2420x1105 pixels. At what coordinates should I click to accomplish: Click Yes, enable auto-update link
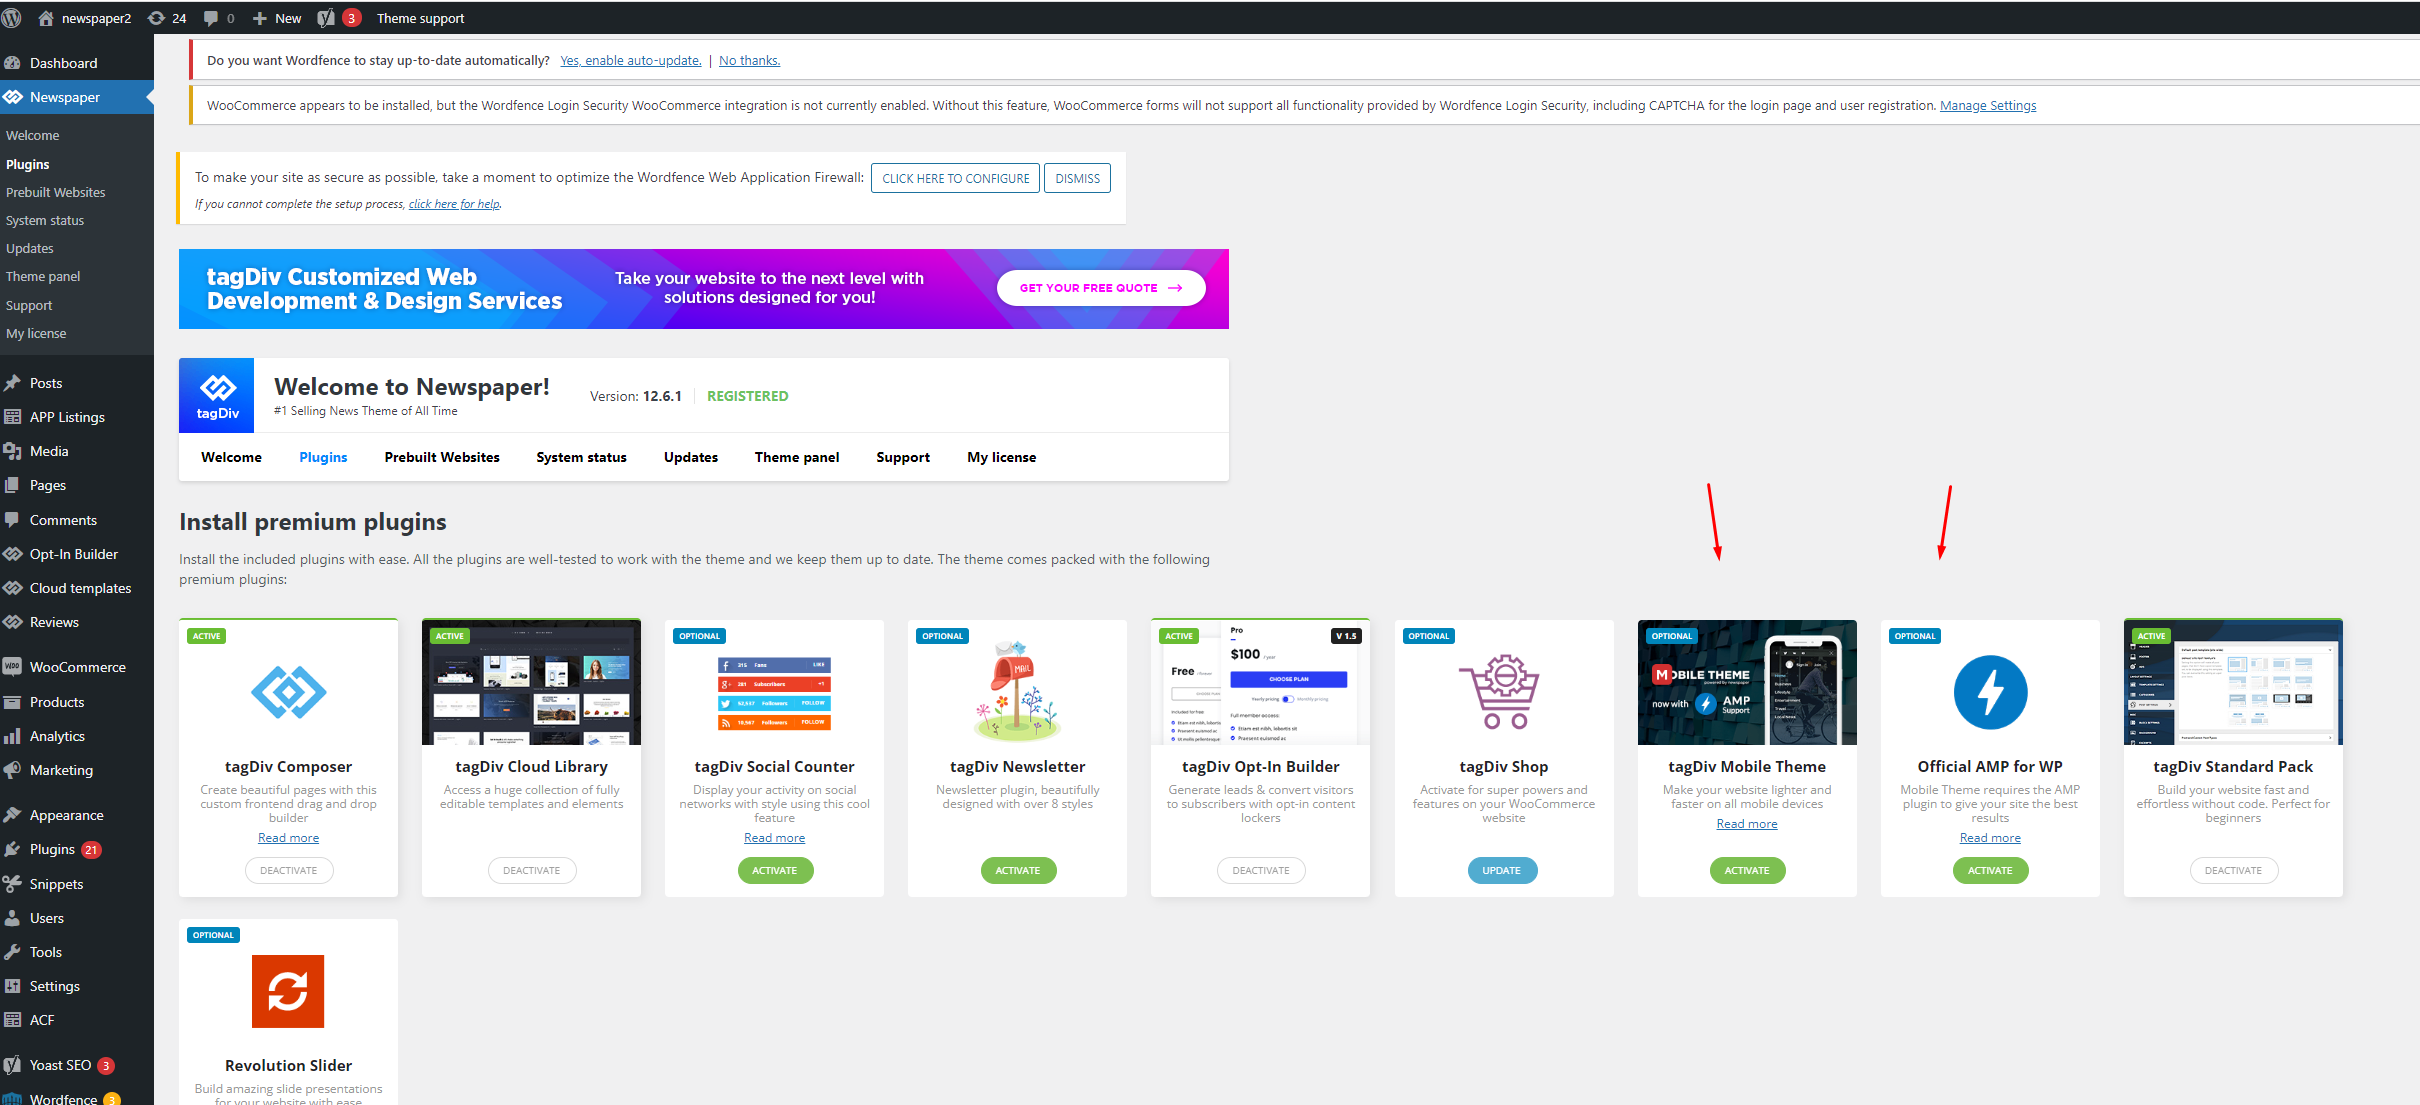(631, 60)
